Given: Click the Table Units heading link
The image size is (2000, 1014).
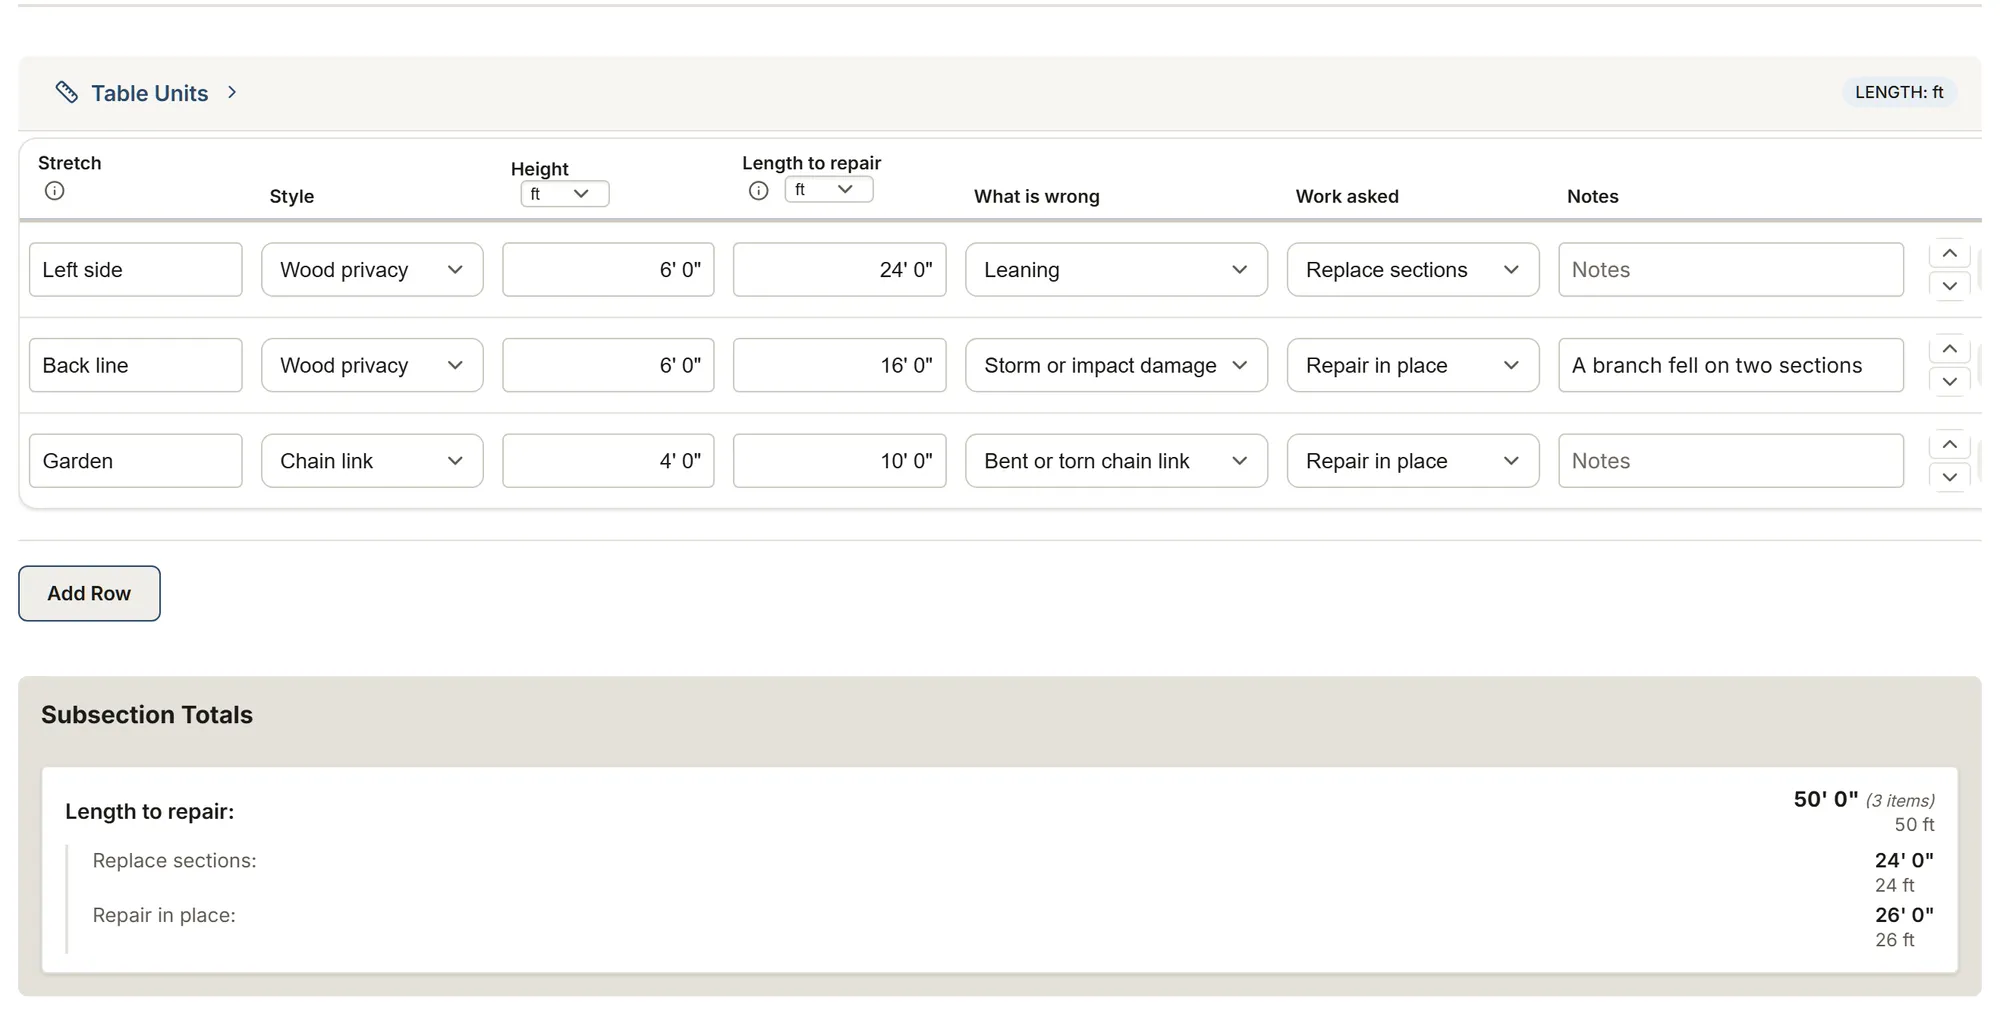Looking at the screenshot, I should [150, 93].
